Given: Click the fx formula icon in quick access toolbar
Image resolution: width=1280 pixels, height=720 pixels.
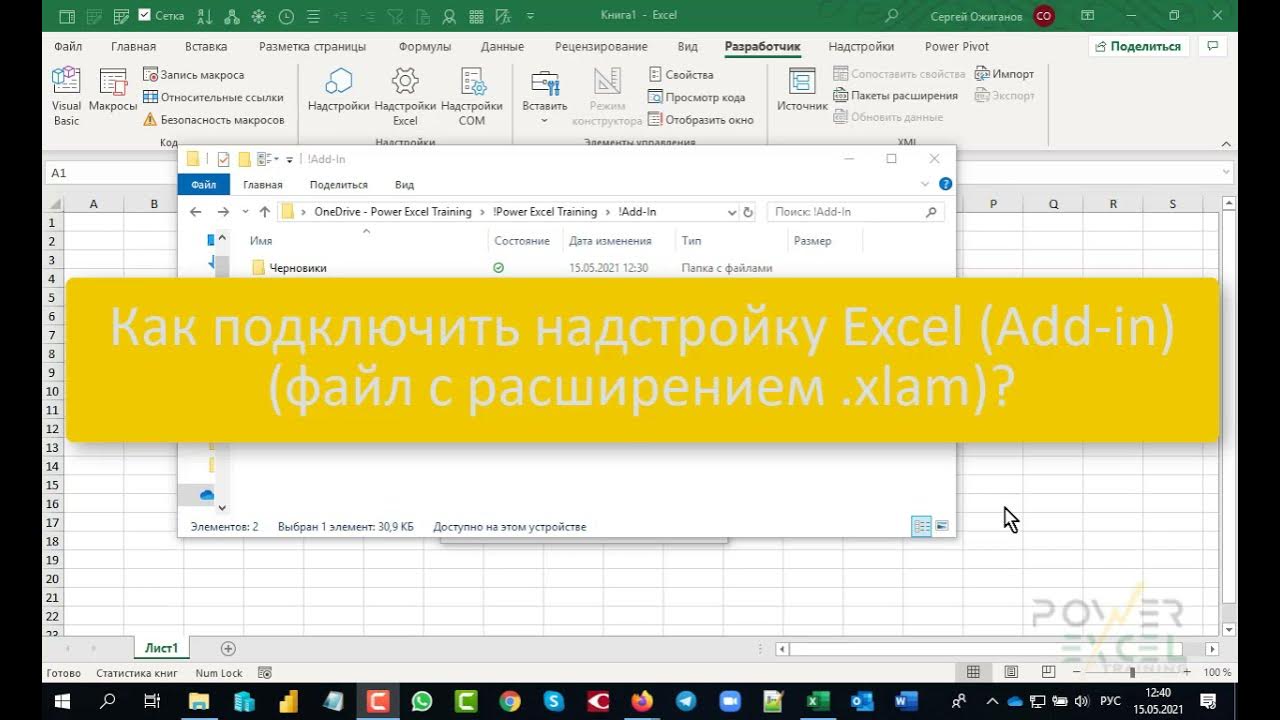Looking at the screenshot, I should tap(502, 16).
